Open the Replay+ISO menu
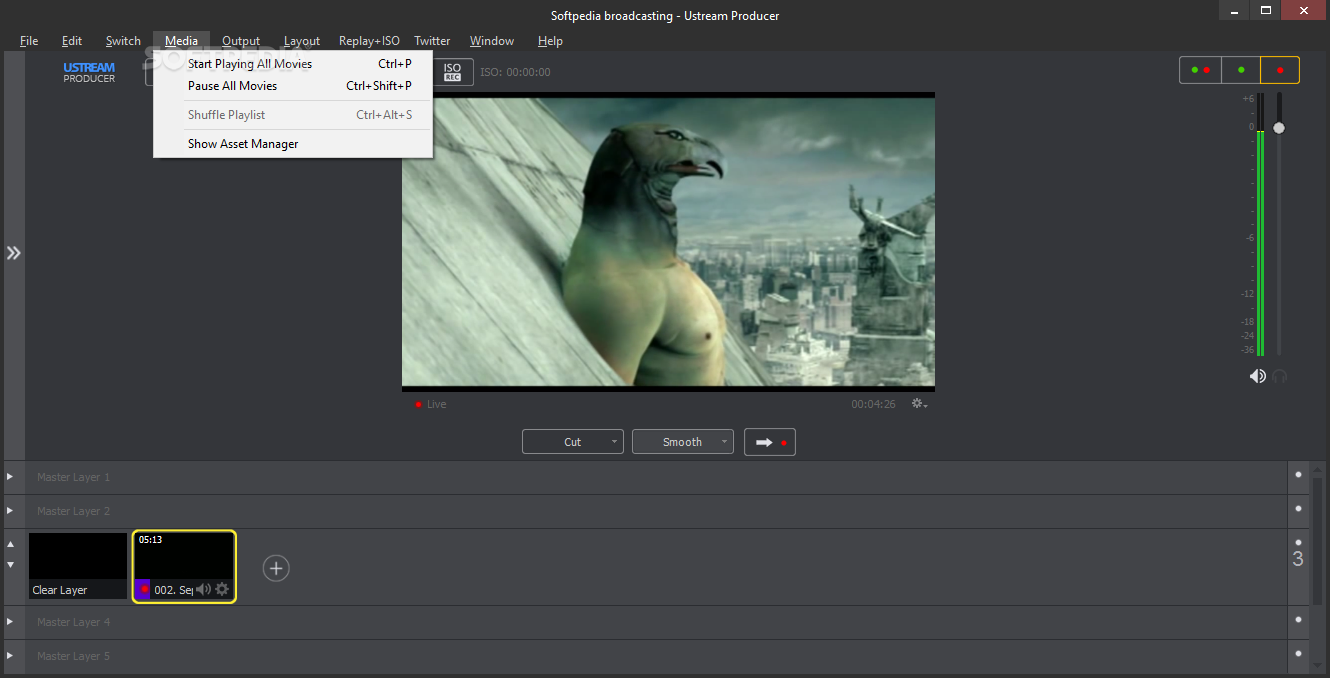The height and width of the screenshot is (678, 1330). tap(369, 41)
